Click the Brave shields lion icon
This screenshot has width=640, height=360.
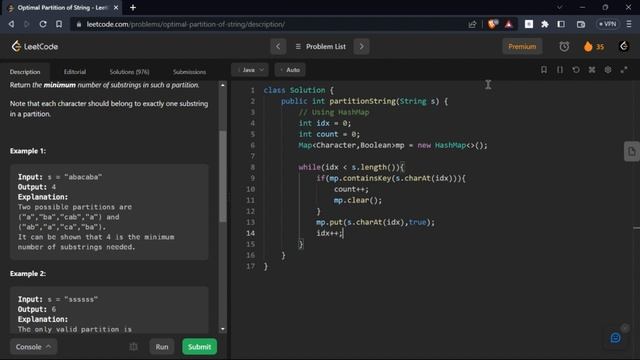493,24
